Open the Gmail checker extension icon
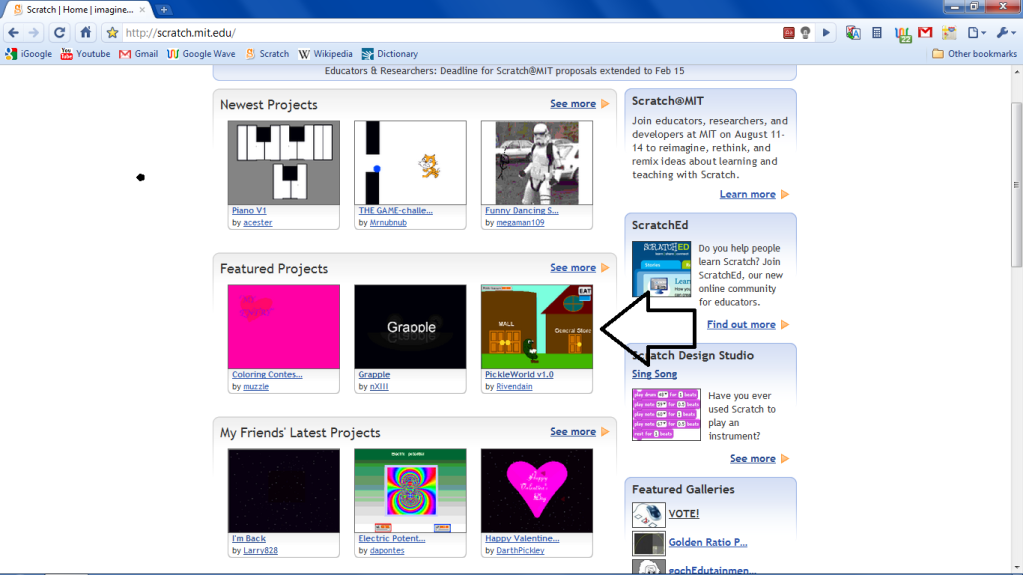The image size is (1023, 575). point(925,33)
